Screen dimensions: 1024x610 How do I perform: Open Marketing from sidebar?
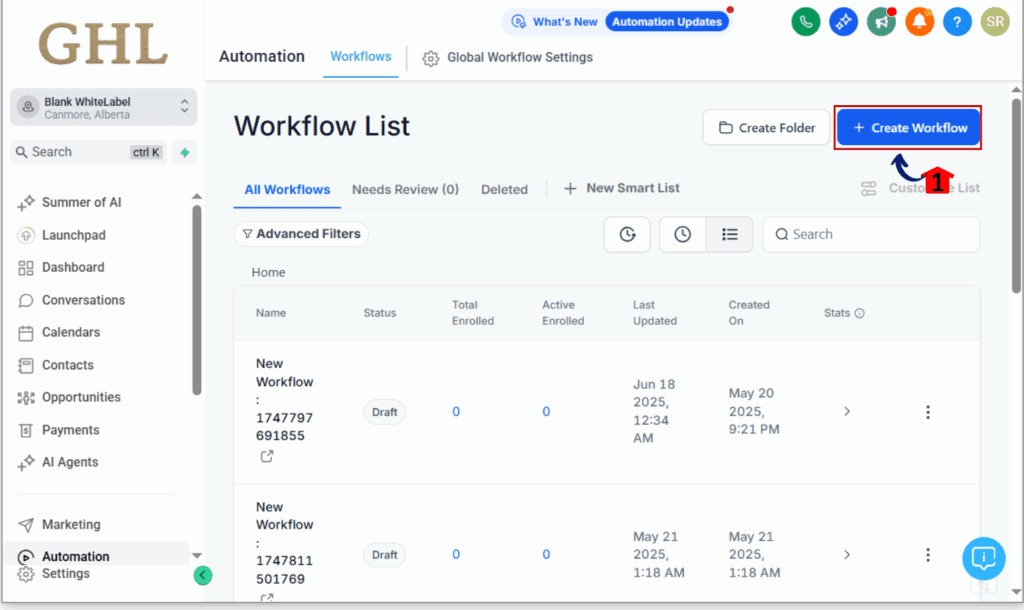point(71,524)
